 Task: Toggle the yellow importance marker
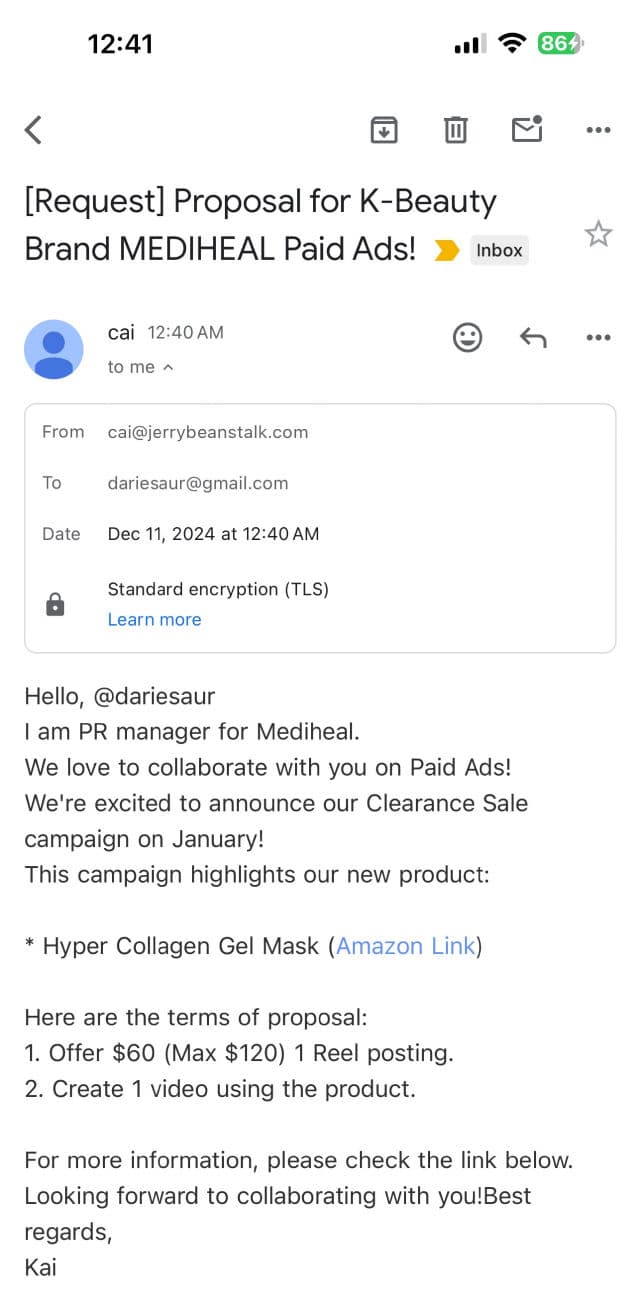pyautogui.click(x=446, y=251)
